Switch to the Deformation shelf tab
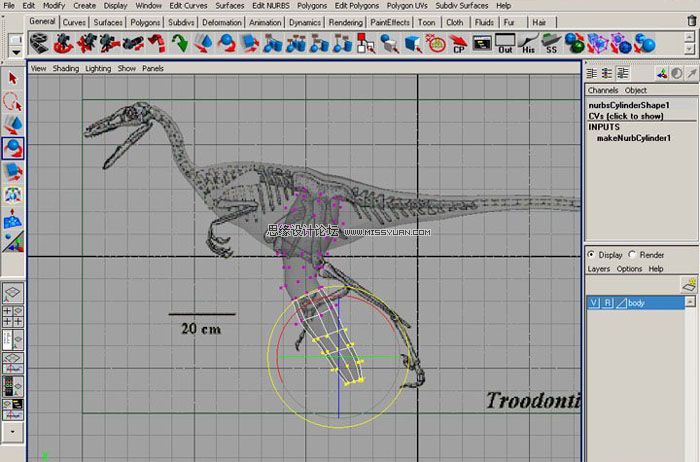 point(220,22)
